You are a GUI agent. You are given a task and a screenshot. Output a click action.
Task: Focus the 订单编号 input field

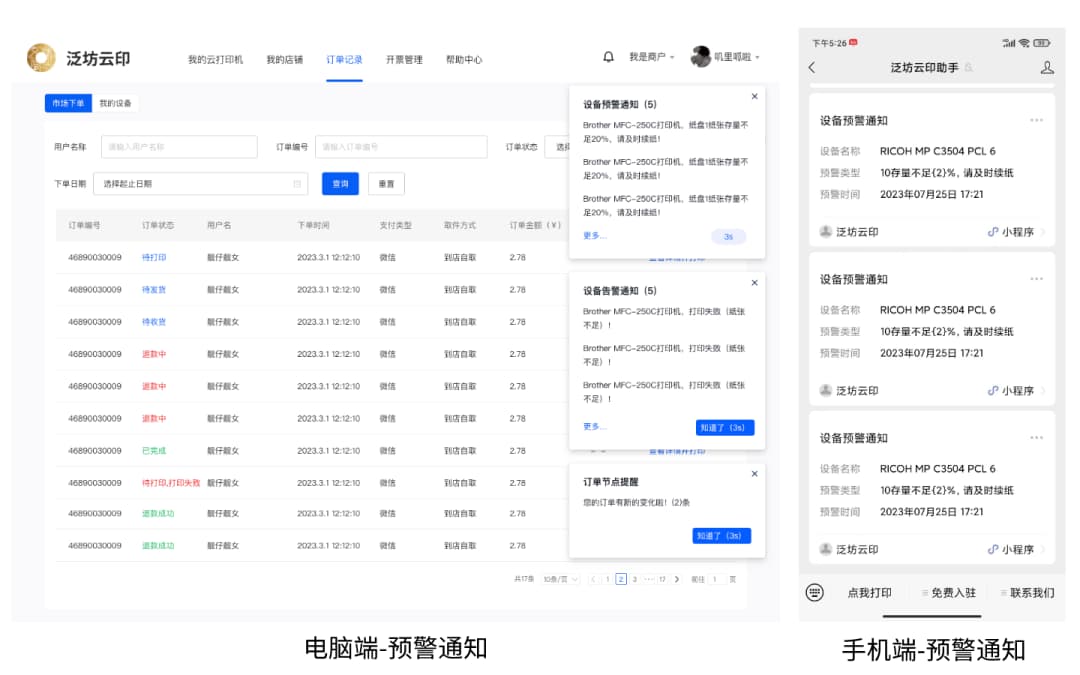(401, 147)
